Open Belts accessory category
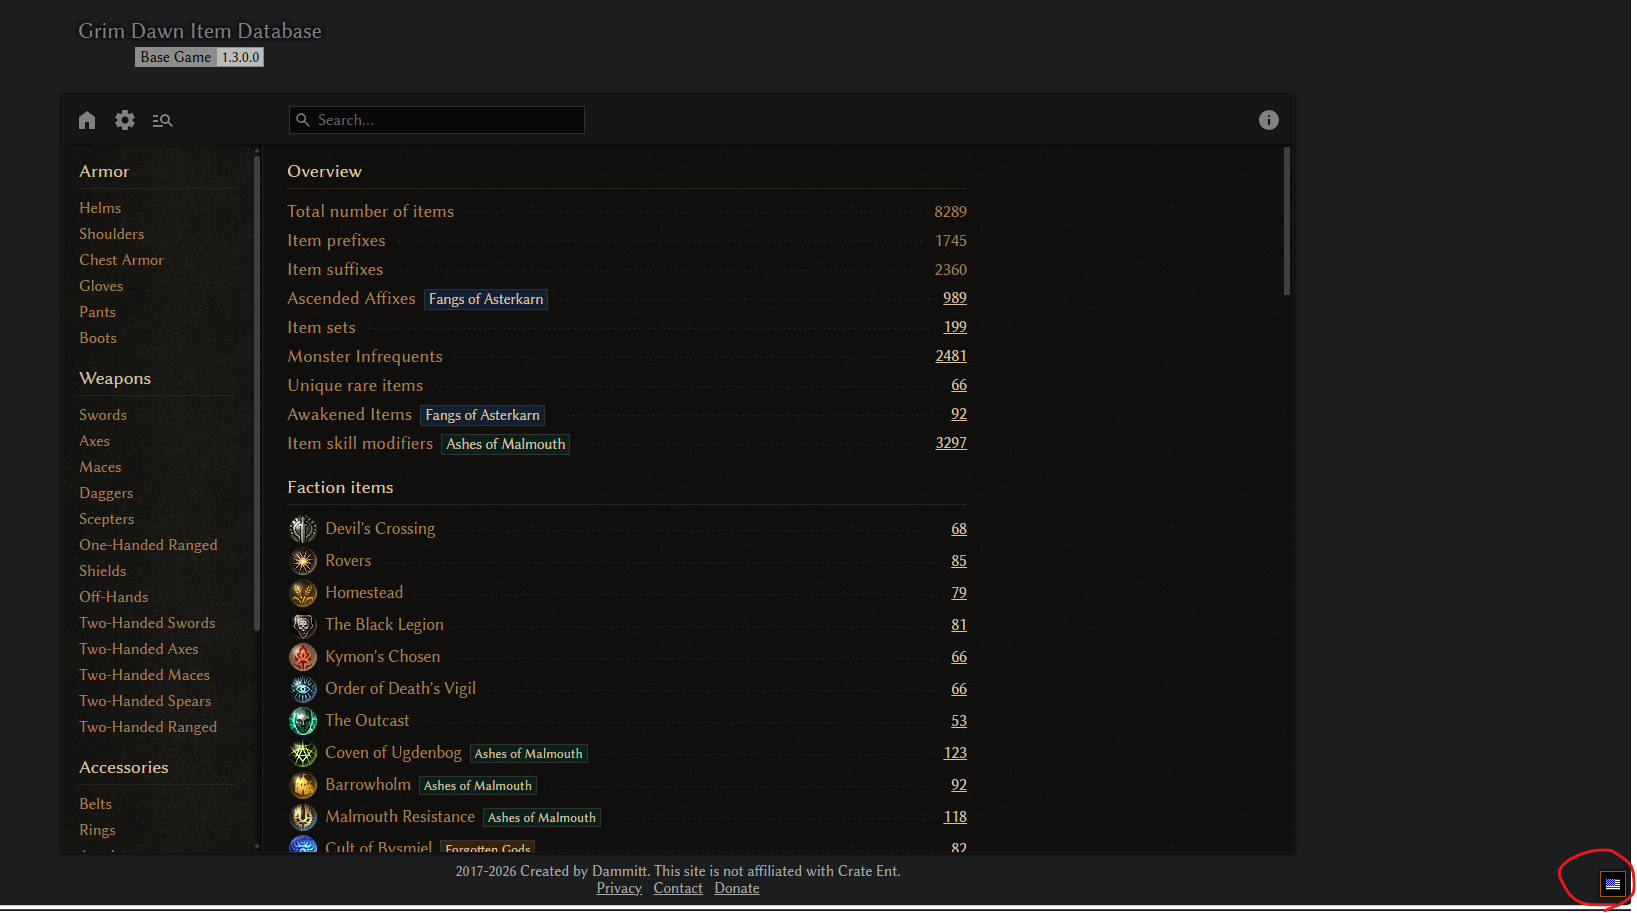 point(96,804)
